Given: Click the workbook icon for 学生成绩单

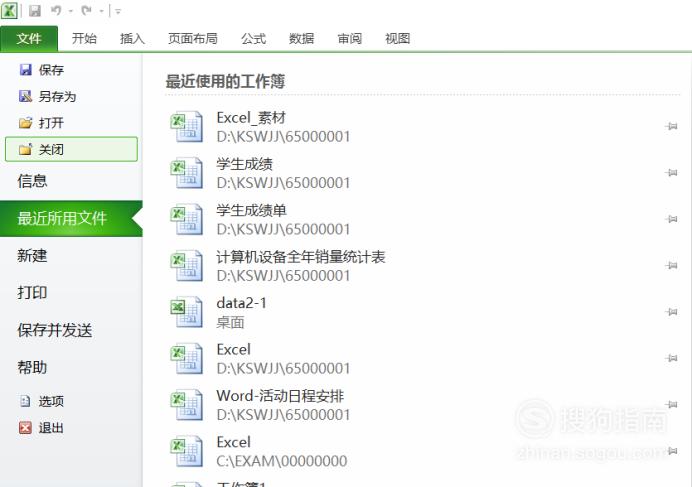Looking at the screenshot, I should [x=187, y=219].
